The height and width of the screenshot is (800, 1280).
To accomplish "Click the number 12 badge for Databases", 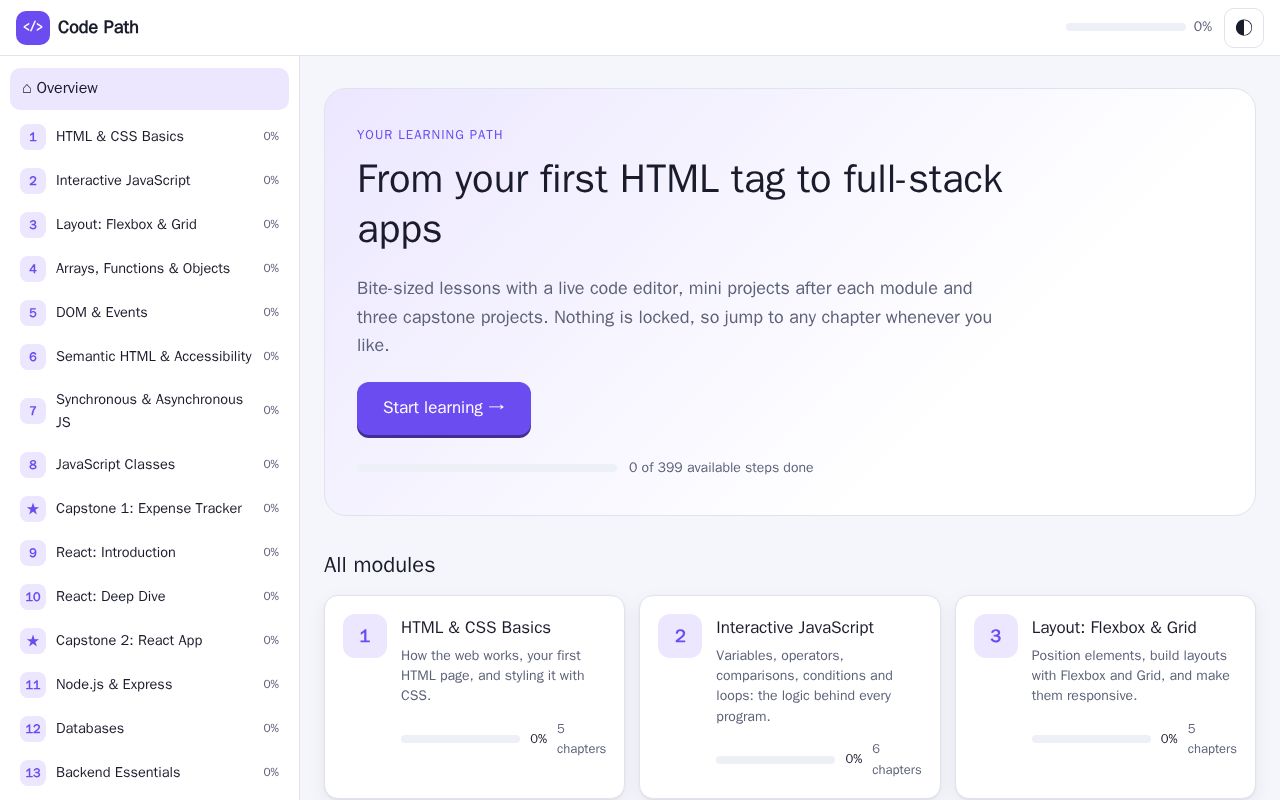I will pos(33,729).
